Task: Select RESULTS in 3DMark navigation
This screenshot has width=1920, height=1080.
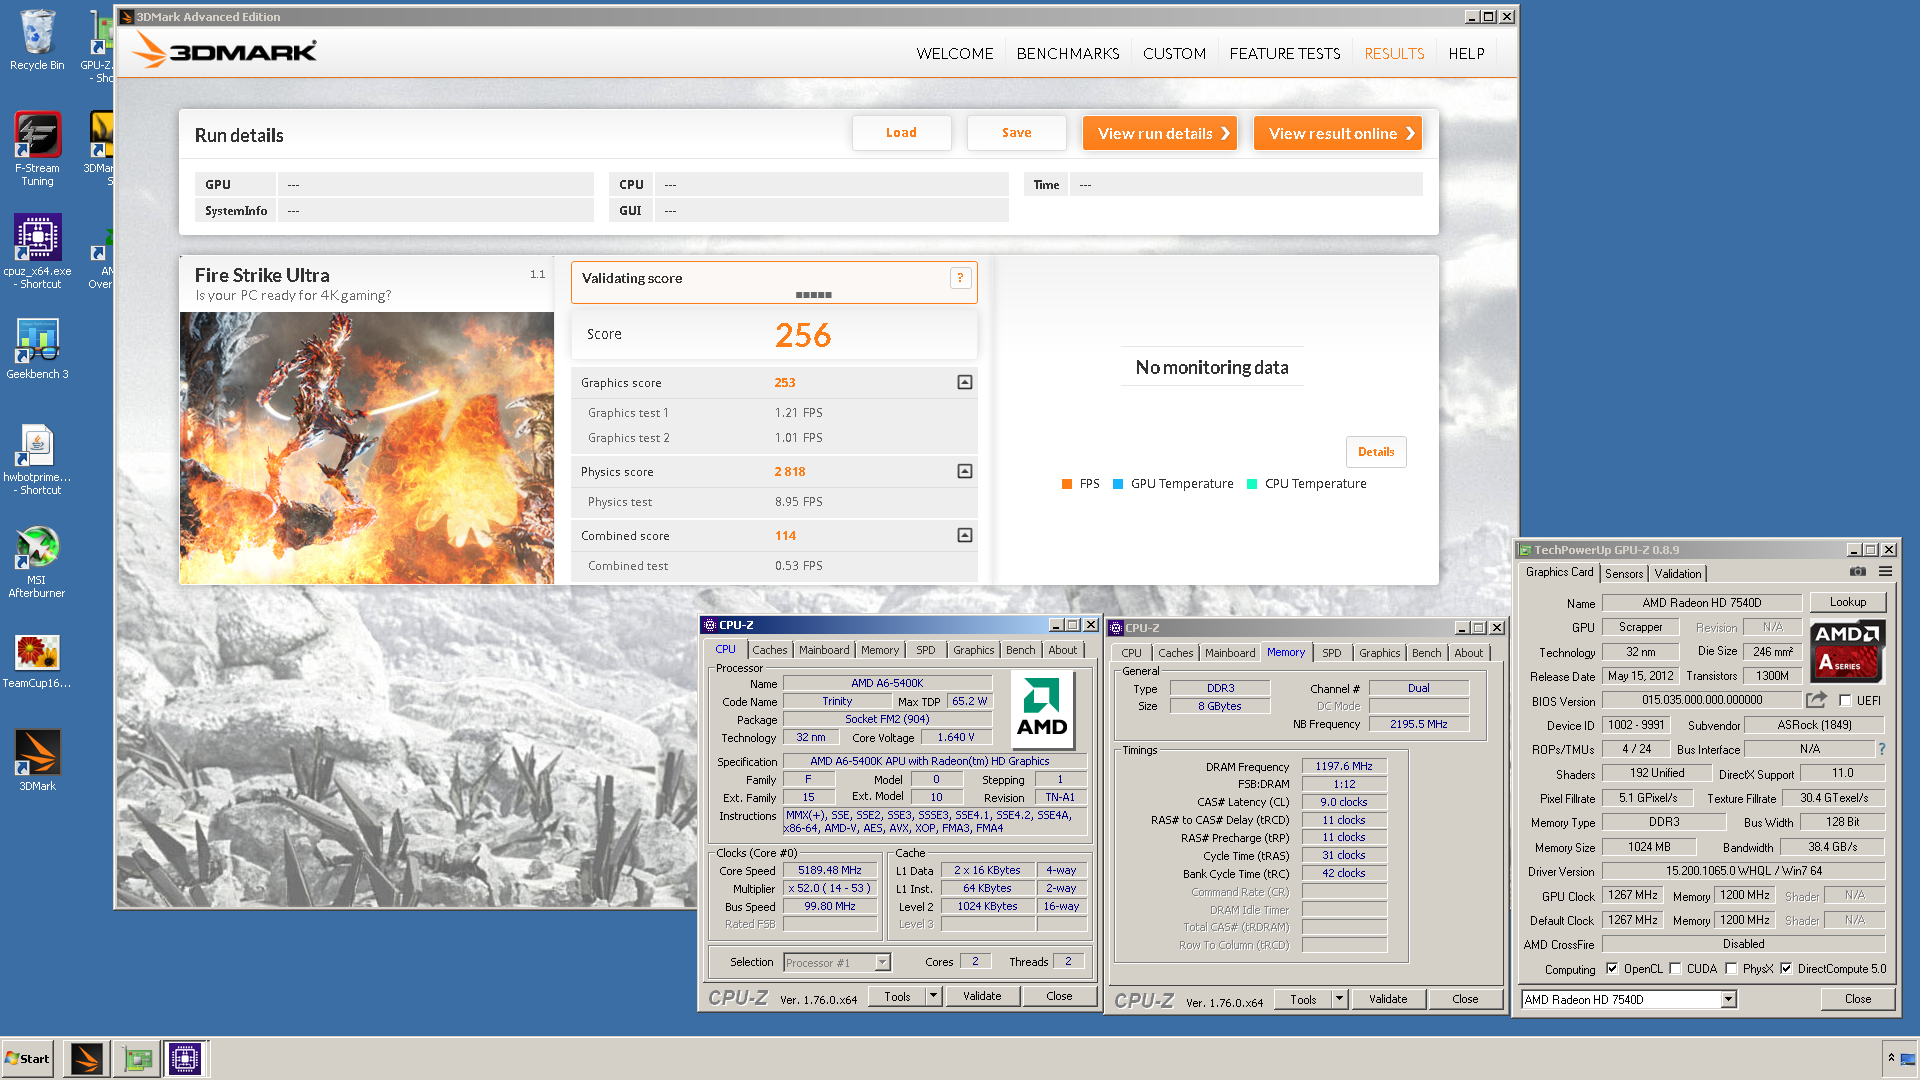Action: click(1394, 53)
